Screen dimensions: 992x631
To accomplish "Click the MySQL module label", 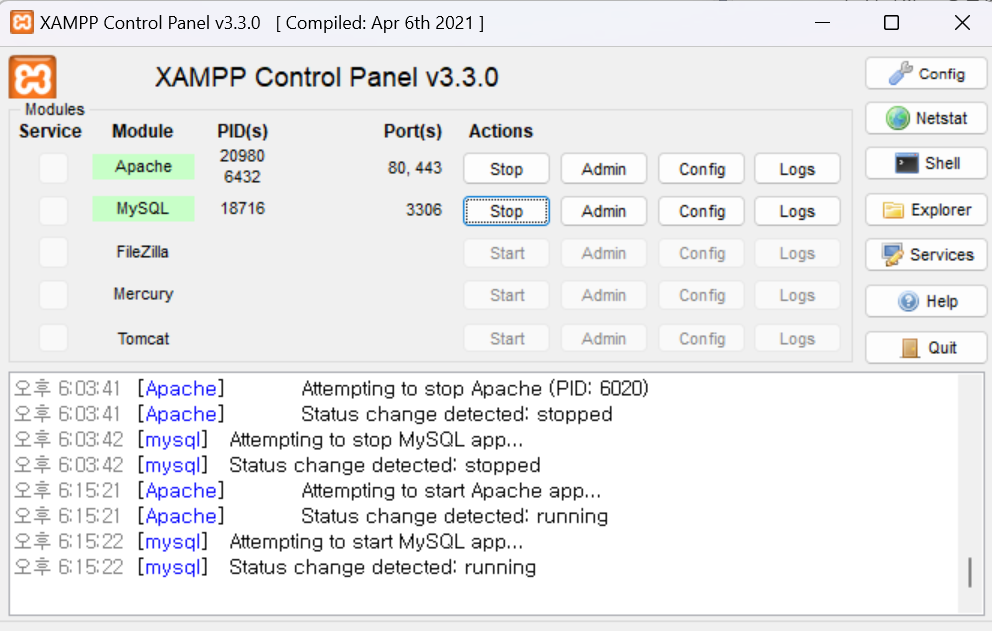I will coord(143,208).
